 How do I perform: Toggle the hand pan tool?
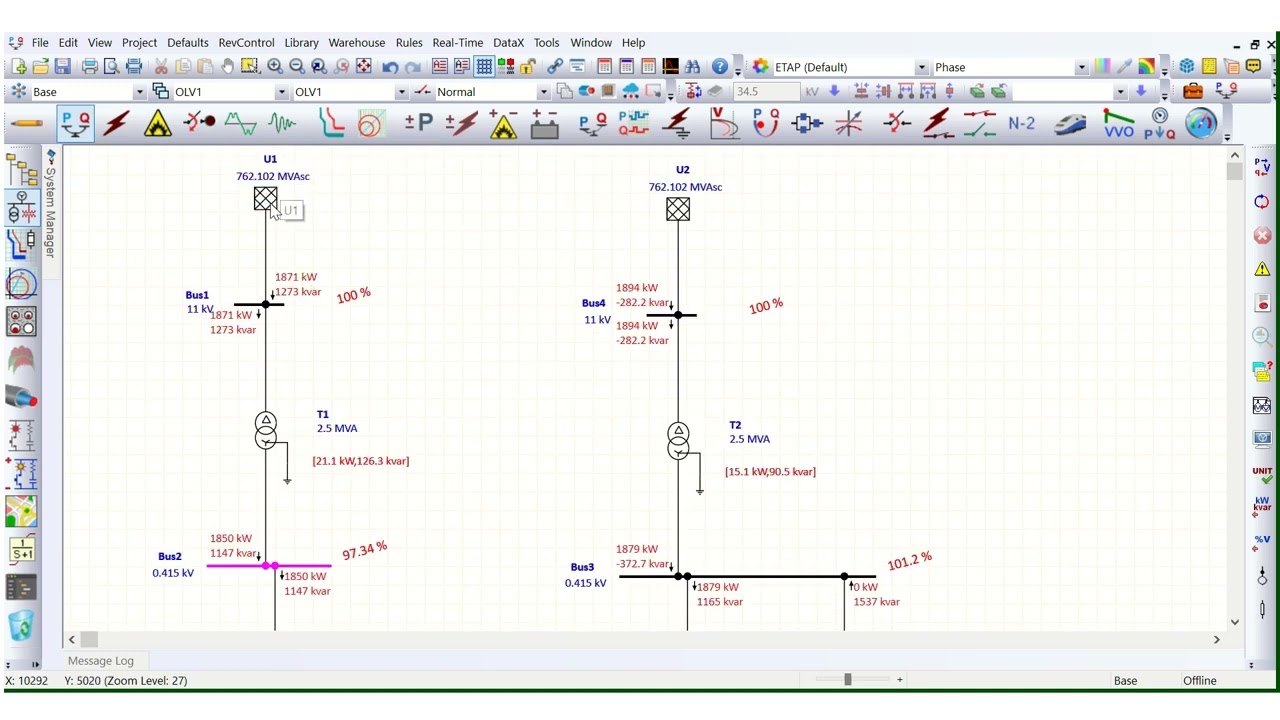coord(228,67)
